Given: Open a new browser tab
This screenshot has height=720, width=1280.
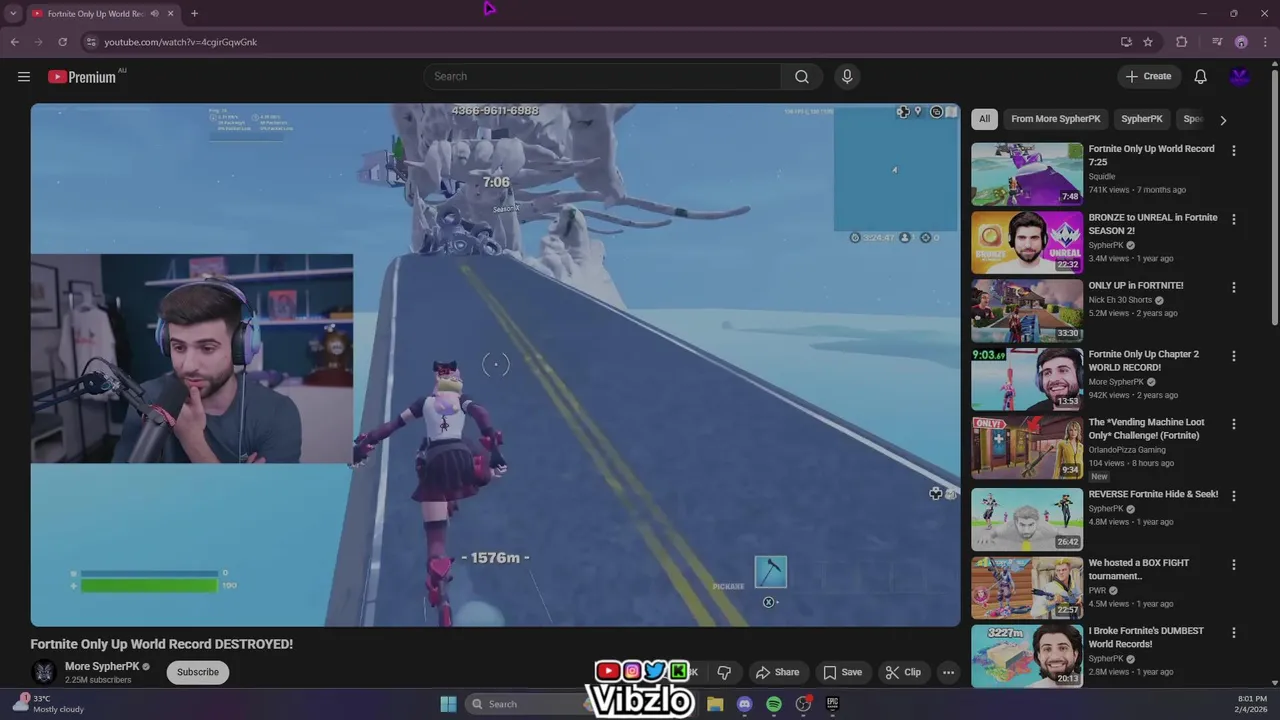Looking at the screenshot, I should tap(194, 13).
